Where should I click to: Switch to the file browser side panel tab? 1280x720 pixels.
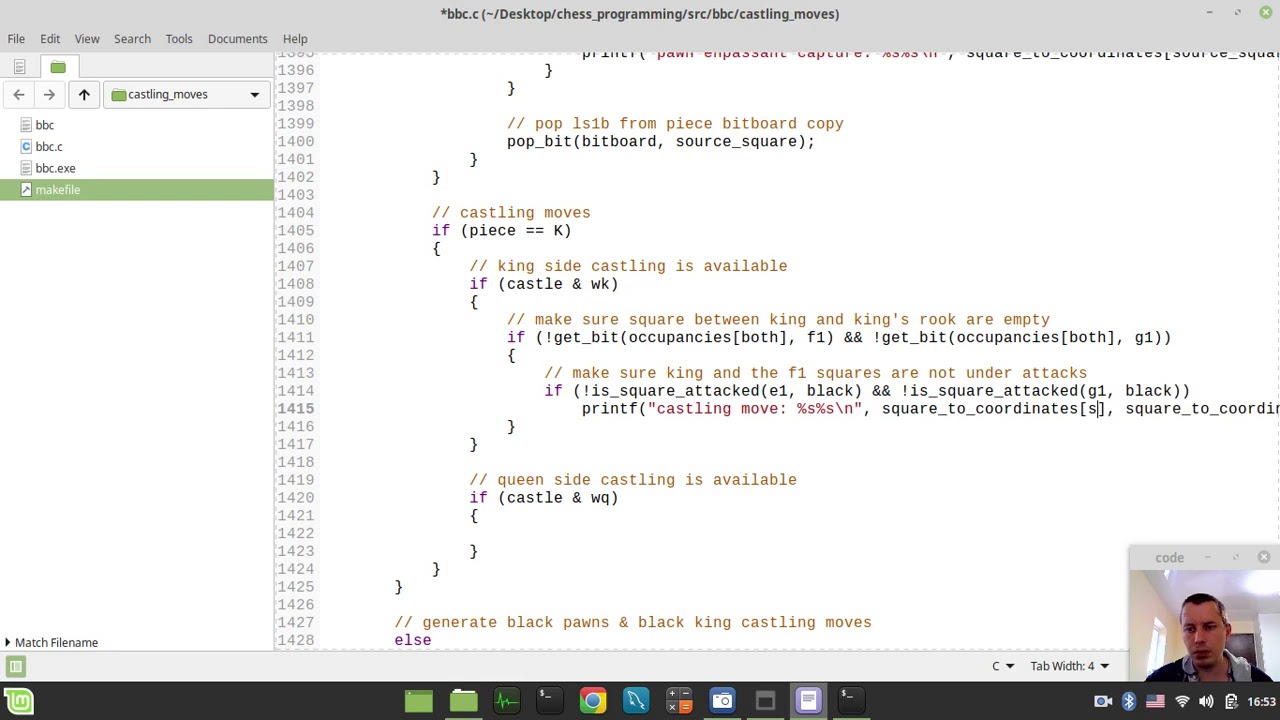tap(58, 67)
